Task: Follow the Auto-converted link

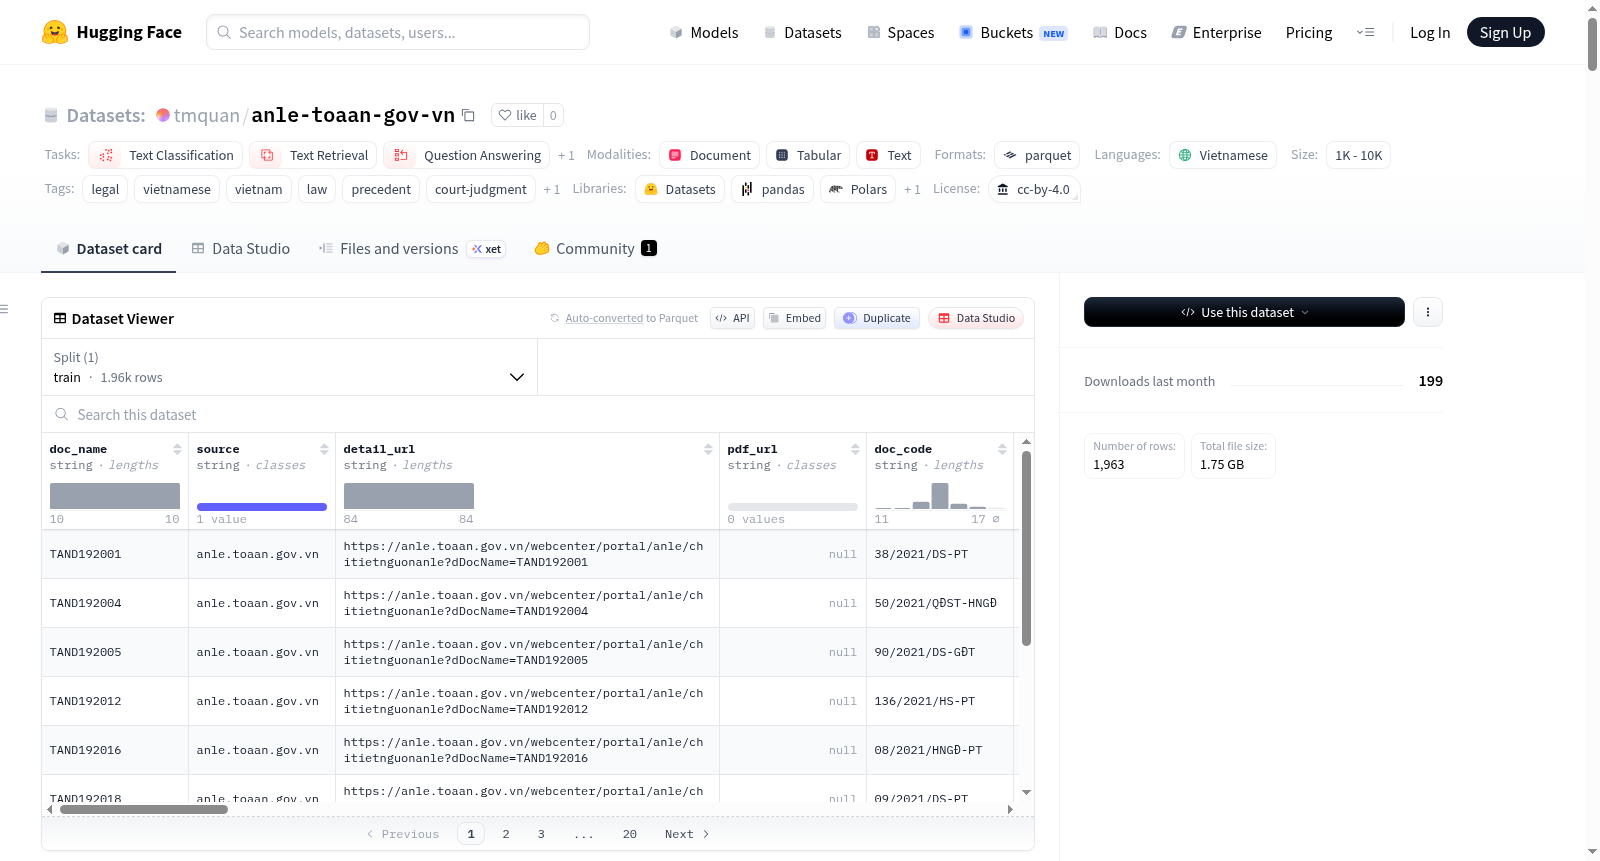Action: pos(604,318)
